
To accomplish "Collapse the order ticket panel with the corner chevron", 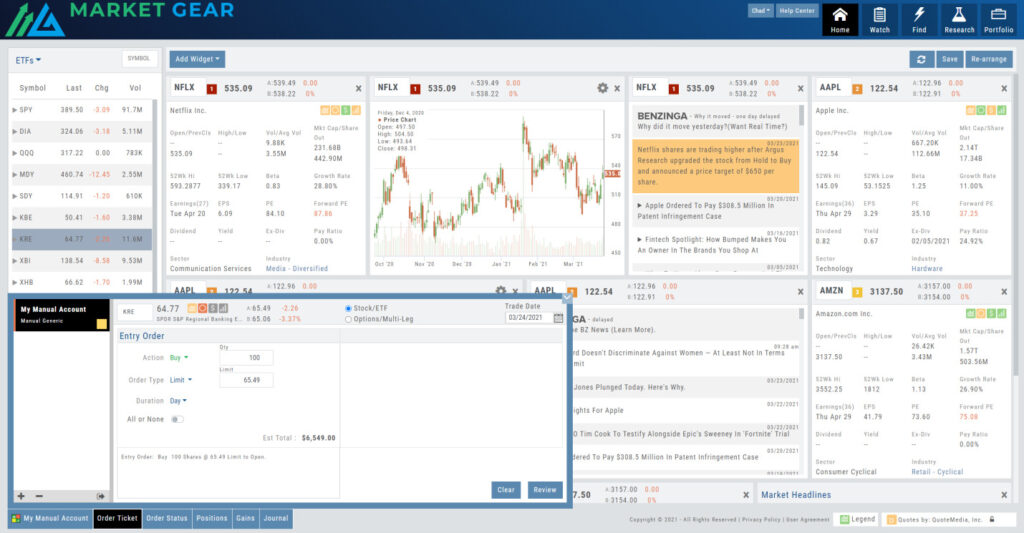I will coord(567,298).
